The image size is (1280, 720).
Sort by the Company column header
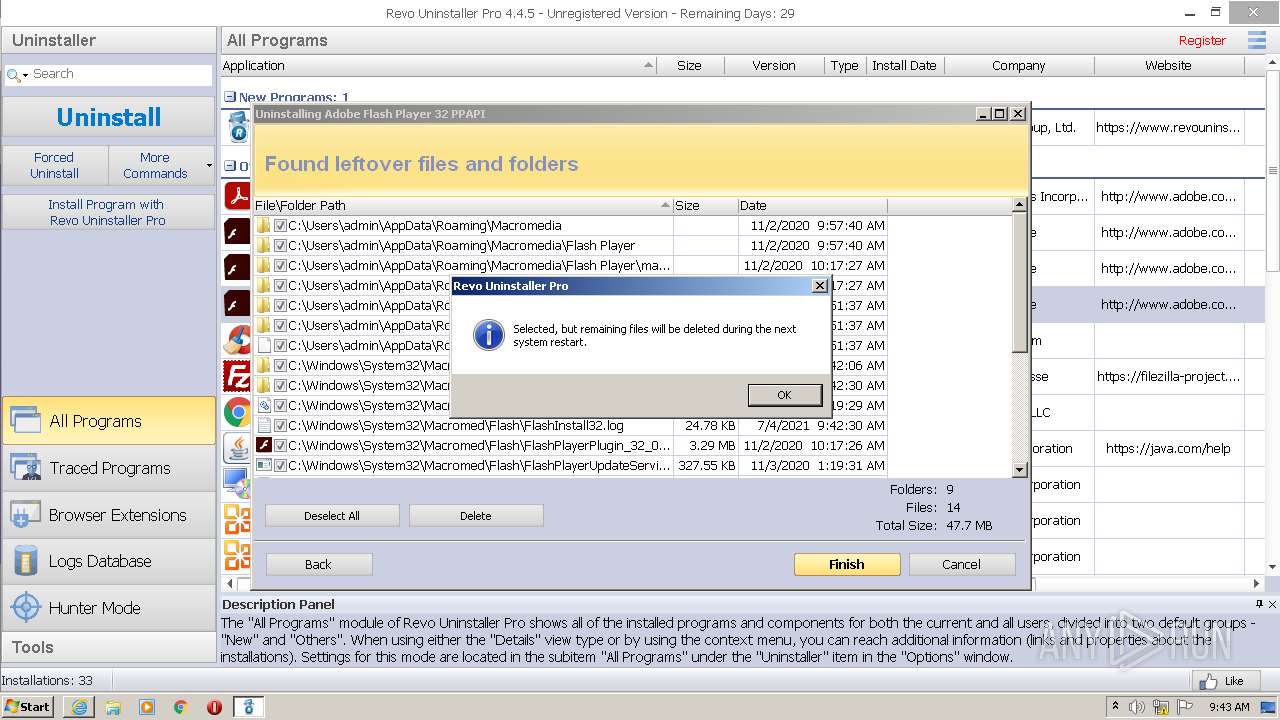click(x=1019, y=65)
